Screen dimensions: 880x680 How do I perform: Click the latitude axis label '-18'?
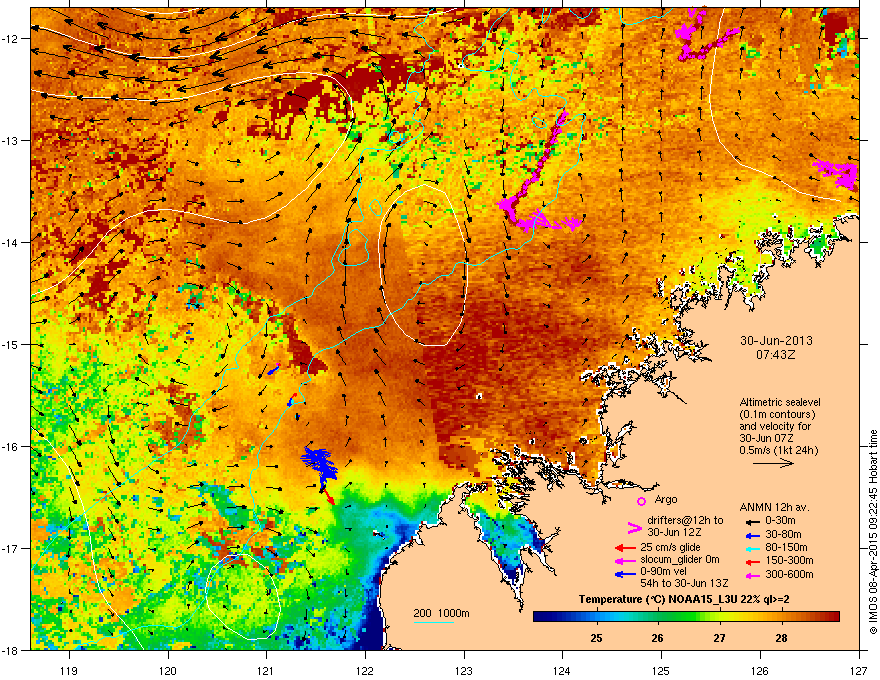[11, 650]
